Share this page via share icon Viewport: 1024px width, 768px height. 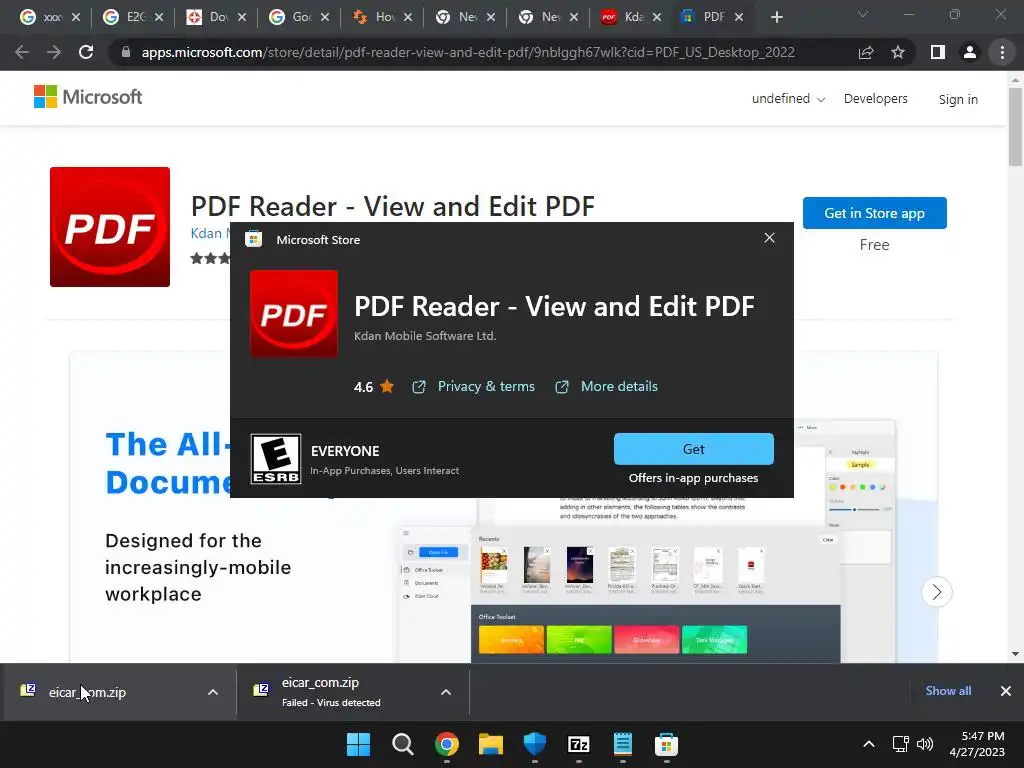866,52
